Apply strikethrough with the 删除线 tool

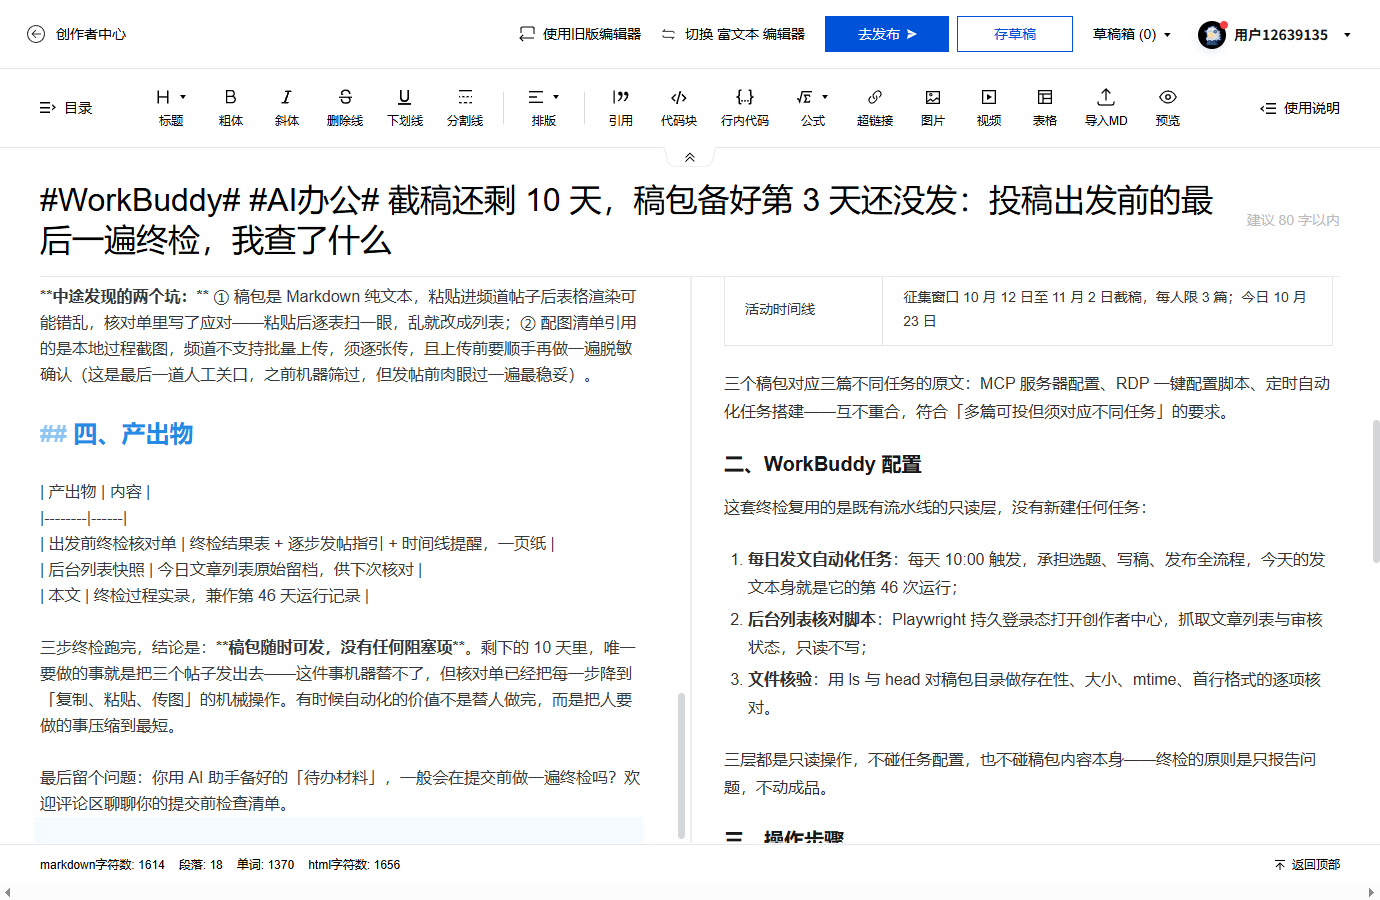pos(345,108)
